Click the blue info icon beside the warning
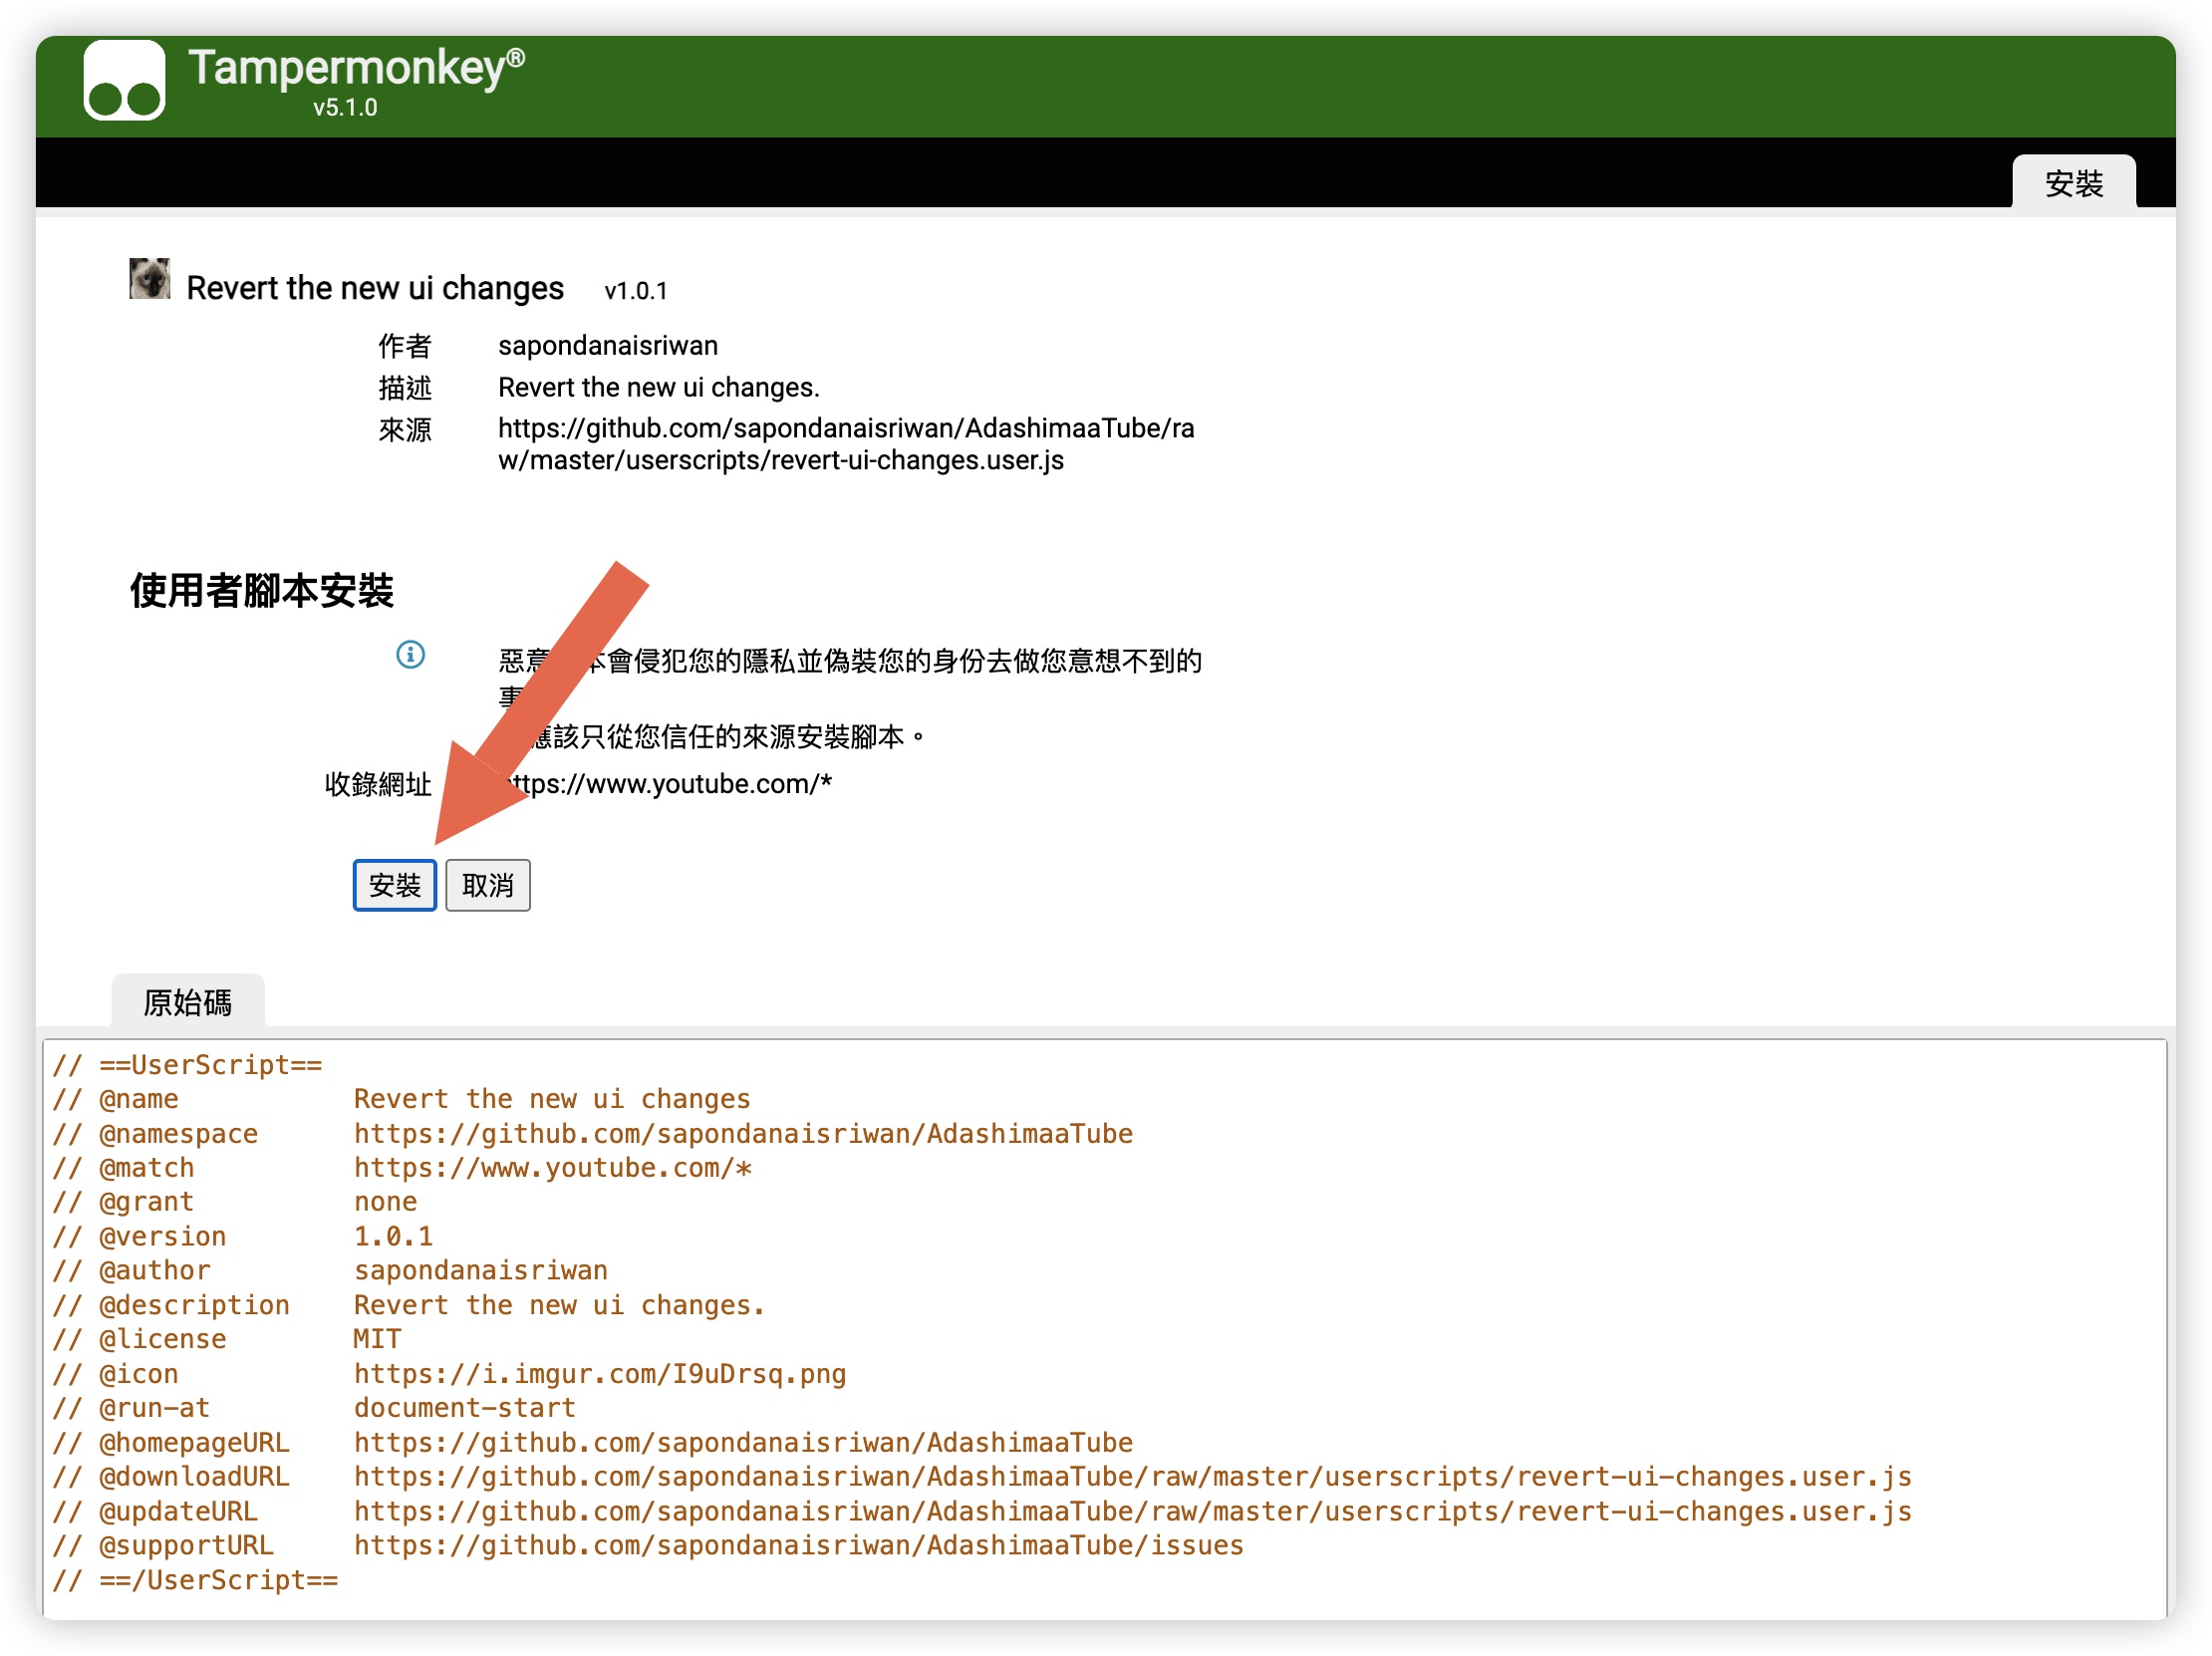This screenshot has width=2212, height=1656. [411, 655]
